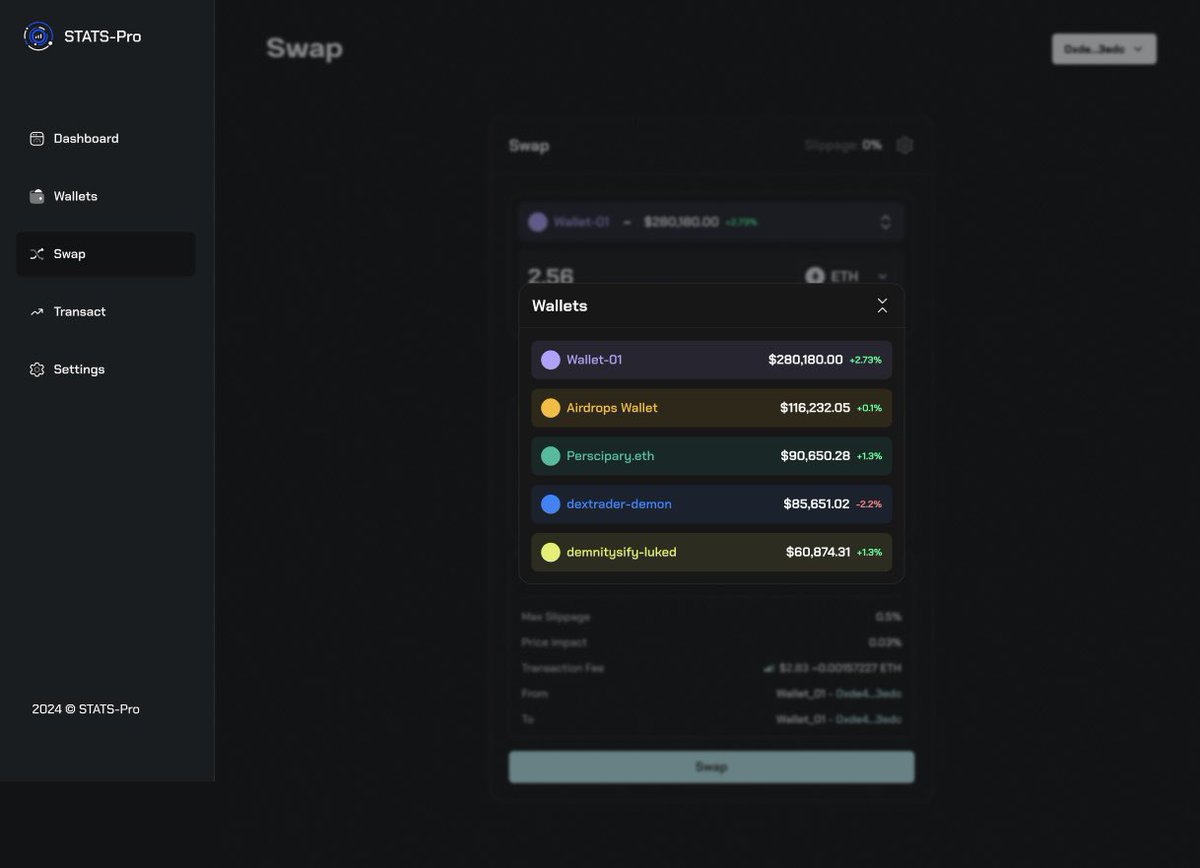Open the ETH token dropdown
This screenshot has height=868, width=1200.
tap(847, 276)
